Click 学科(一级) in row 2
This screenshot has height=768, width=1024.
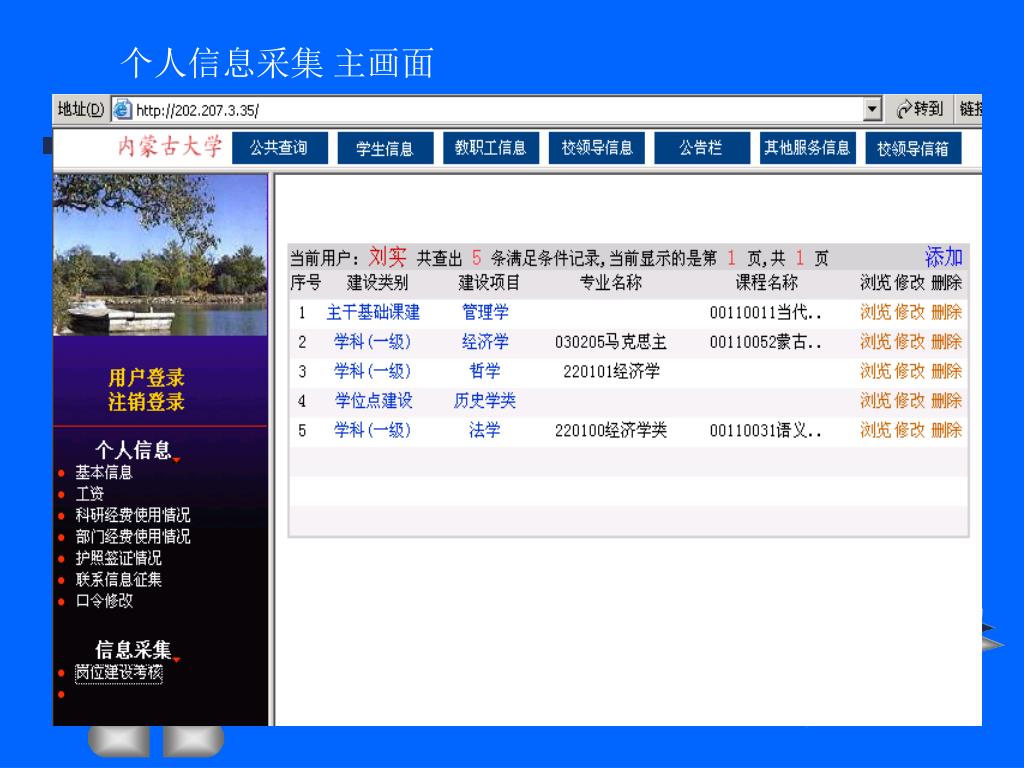372,342
